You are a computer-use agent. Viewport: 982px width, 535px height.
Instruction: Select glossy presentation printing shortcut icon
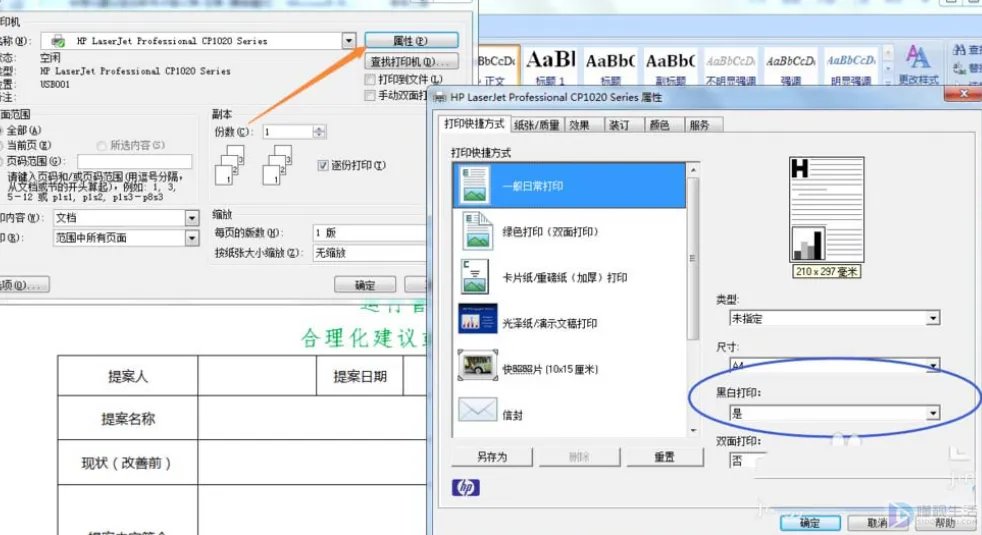477,319
